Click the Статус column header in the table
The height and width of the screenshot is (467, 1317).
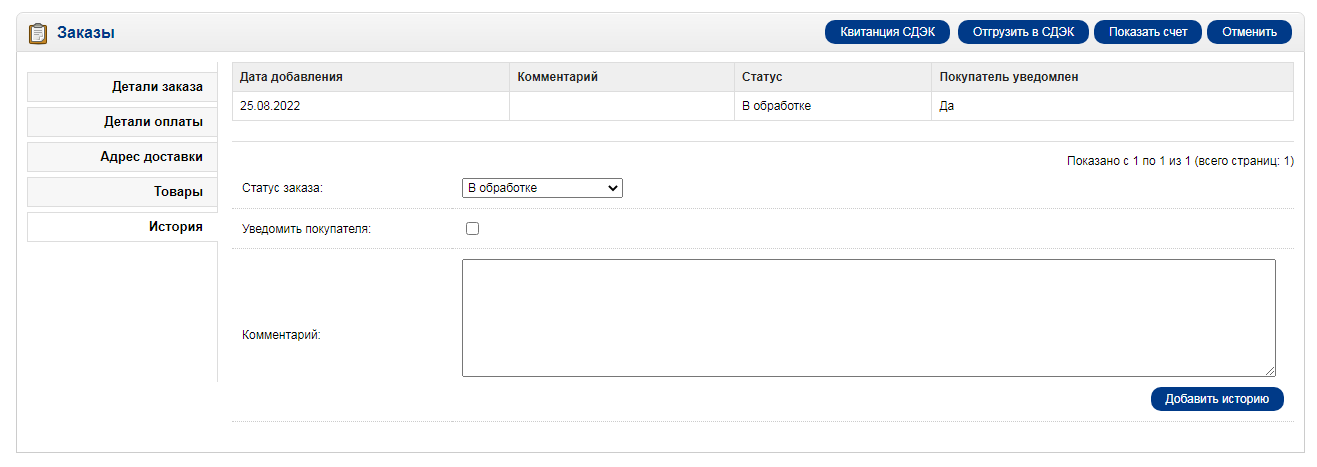[762, 77]
